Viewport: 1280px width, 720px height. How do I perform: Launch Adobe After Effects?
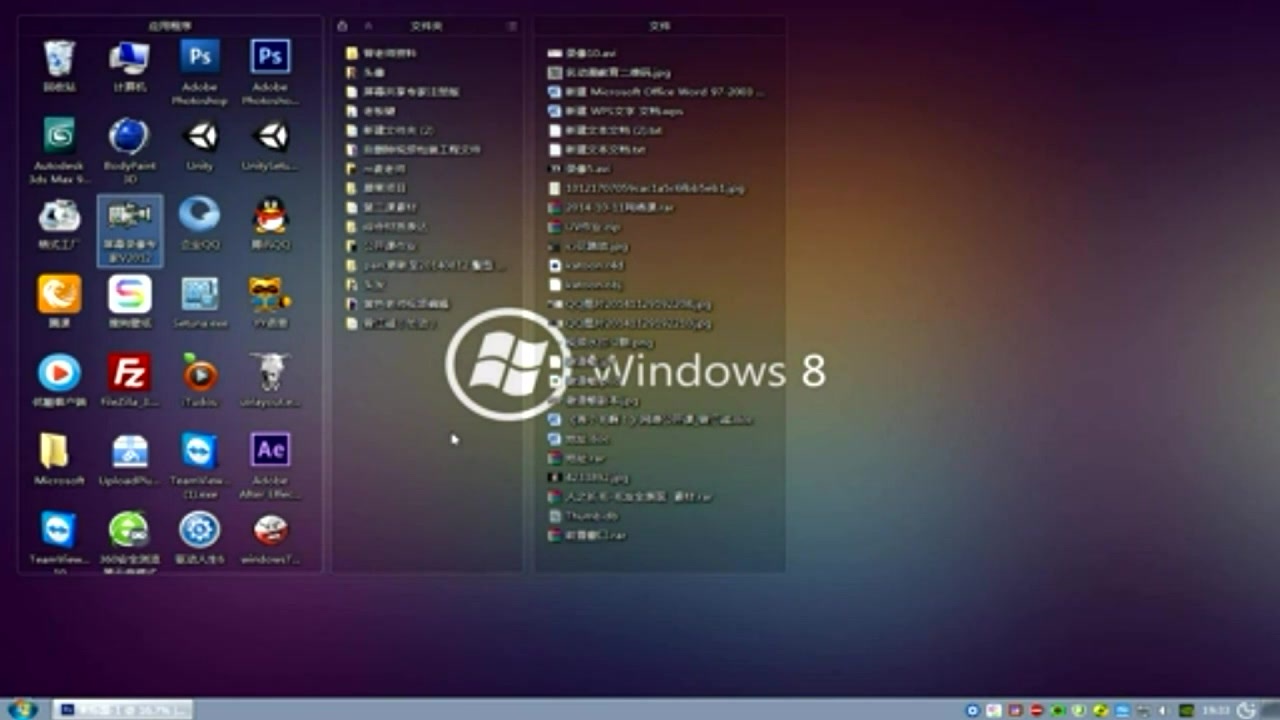pos(270,466)
